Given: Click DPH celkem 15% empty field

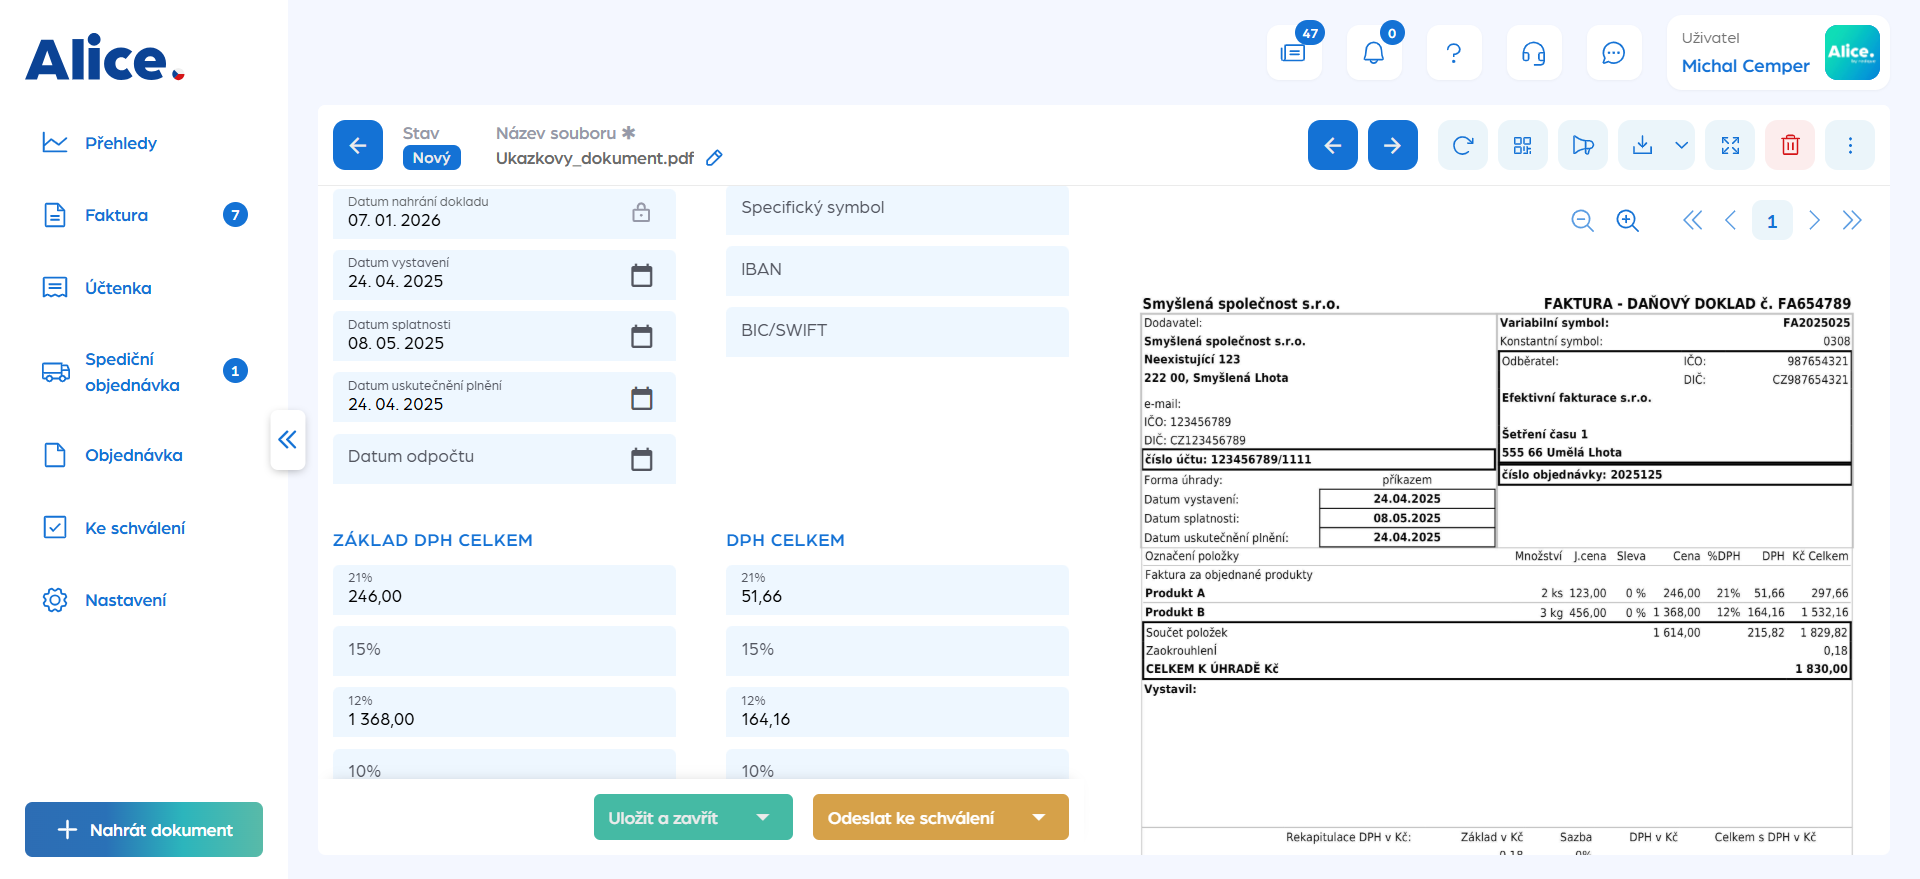Looking at the screenshot, I should pos(897,651).
